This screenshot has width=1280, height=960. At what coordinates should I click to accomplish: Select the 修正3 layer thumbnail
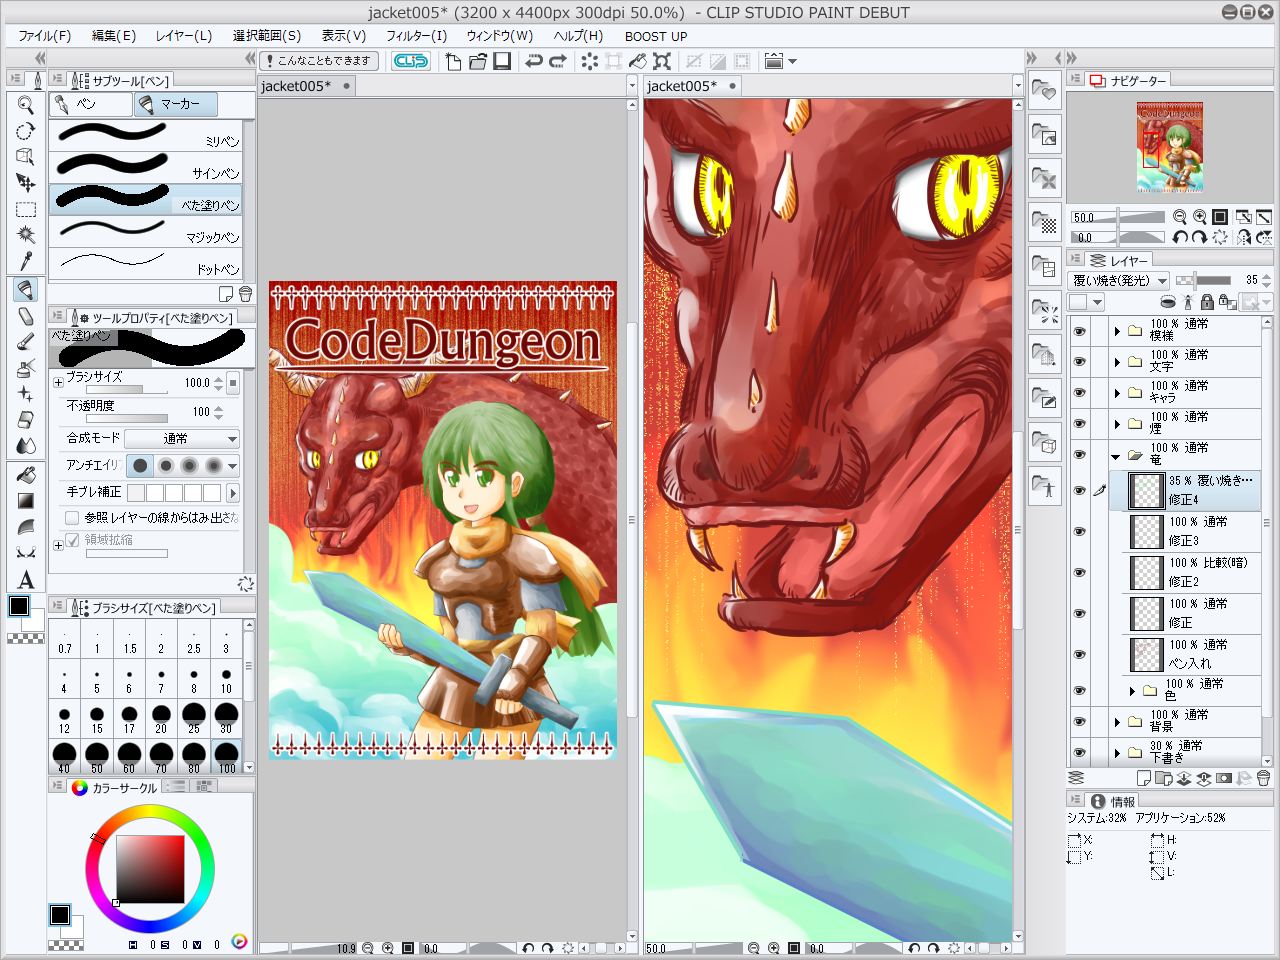[1146, 531]
